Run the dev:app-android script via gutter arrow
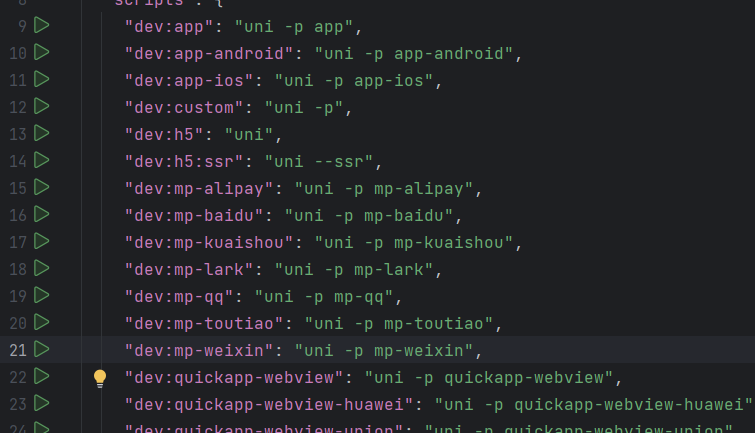 click(x=42, y=52)
